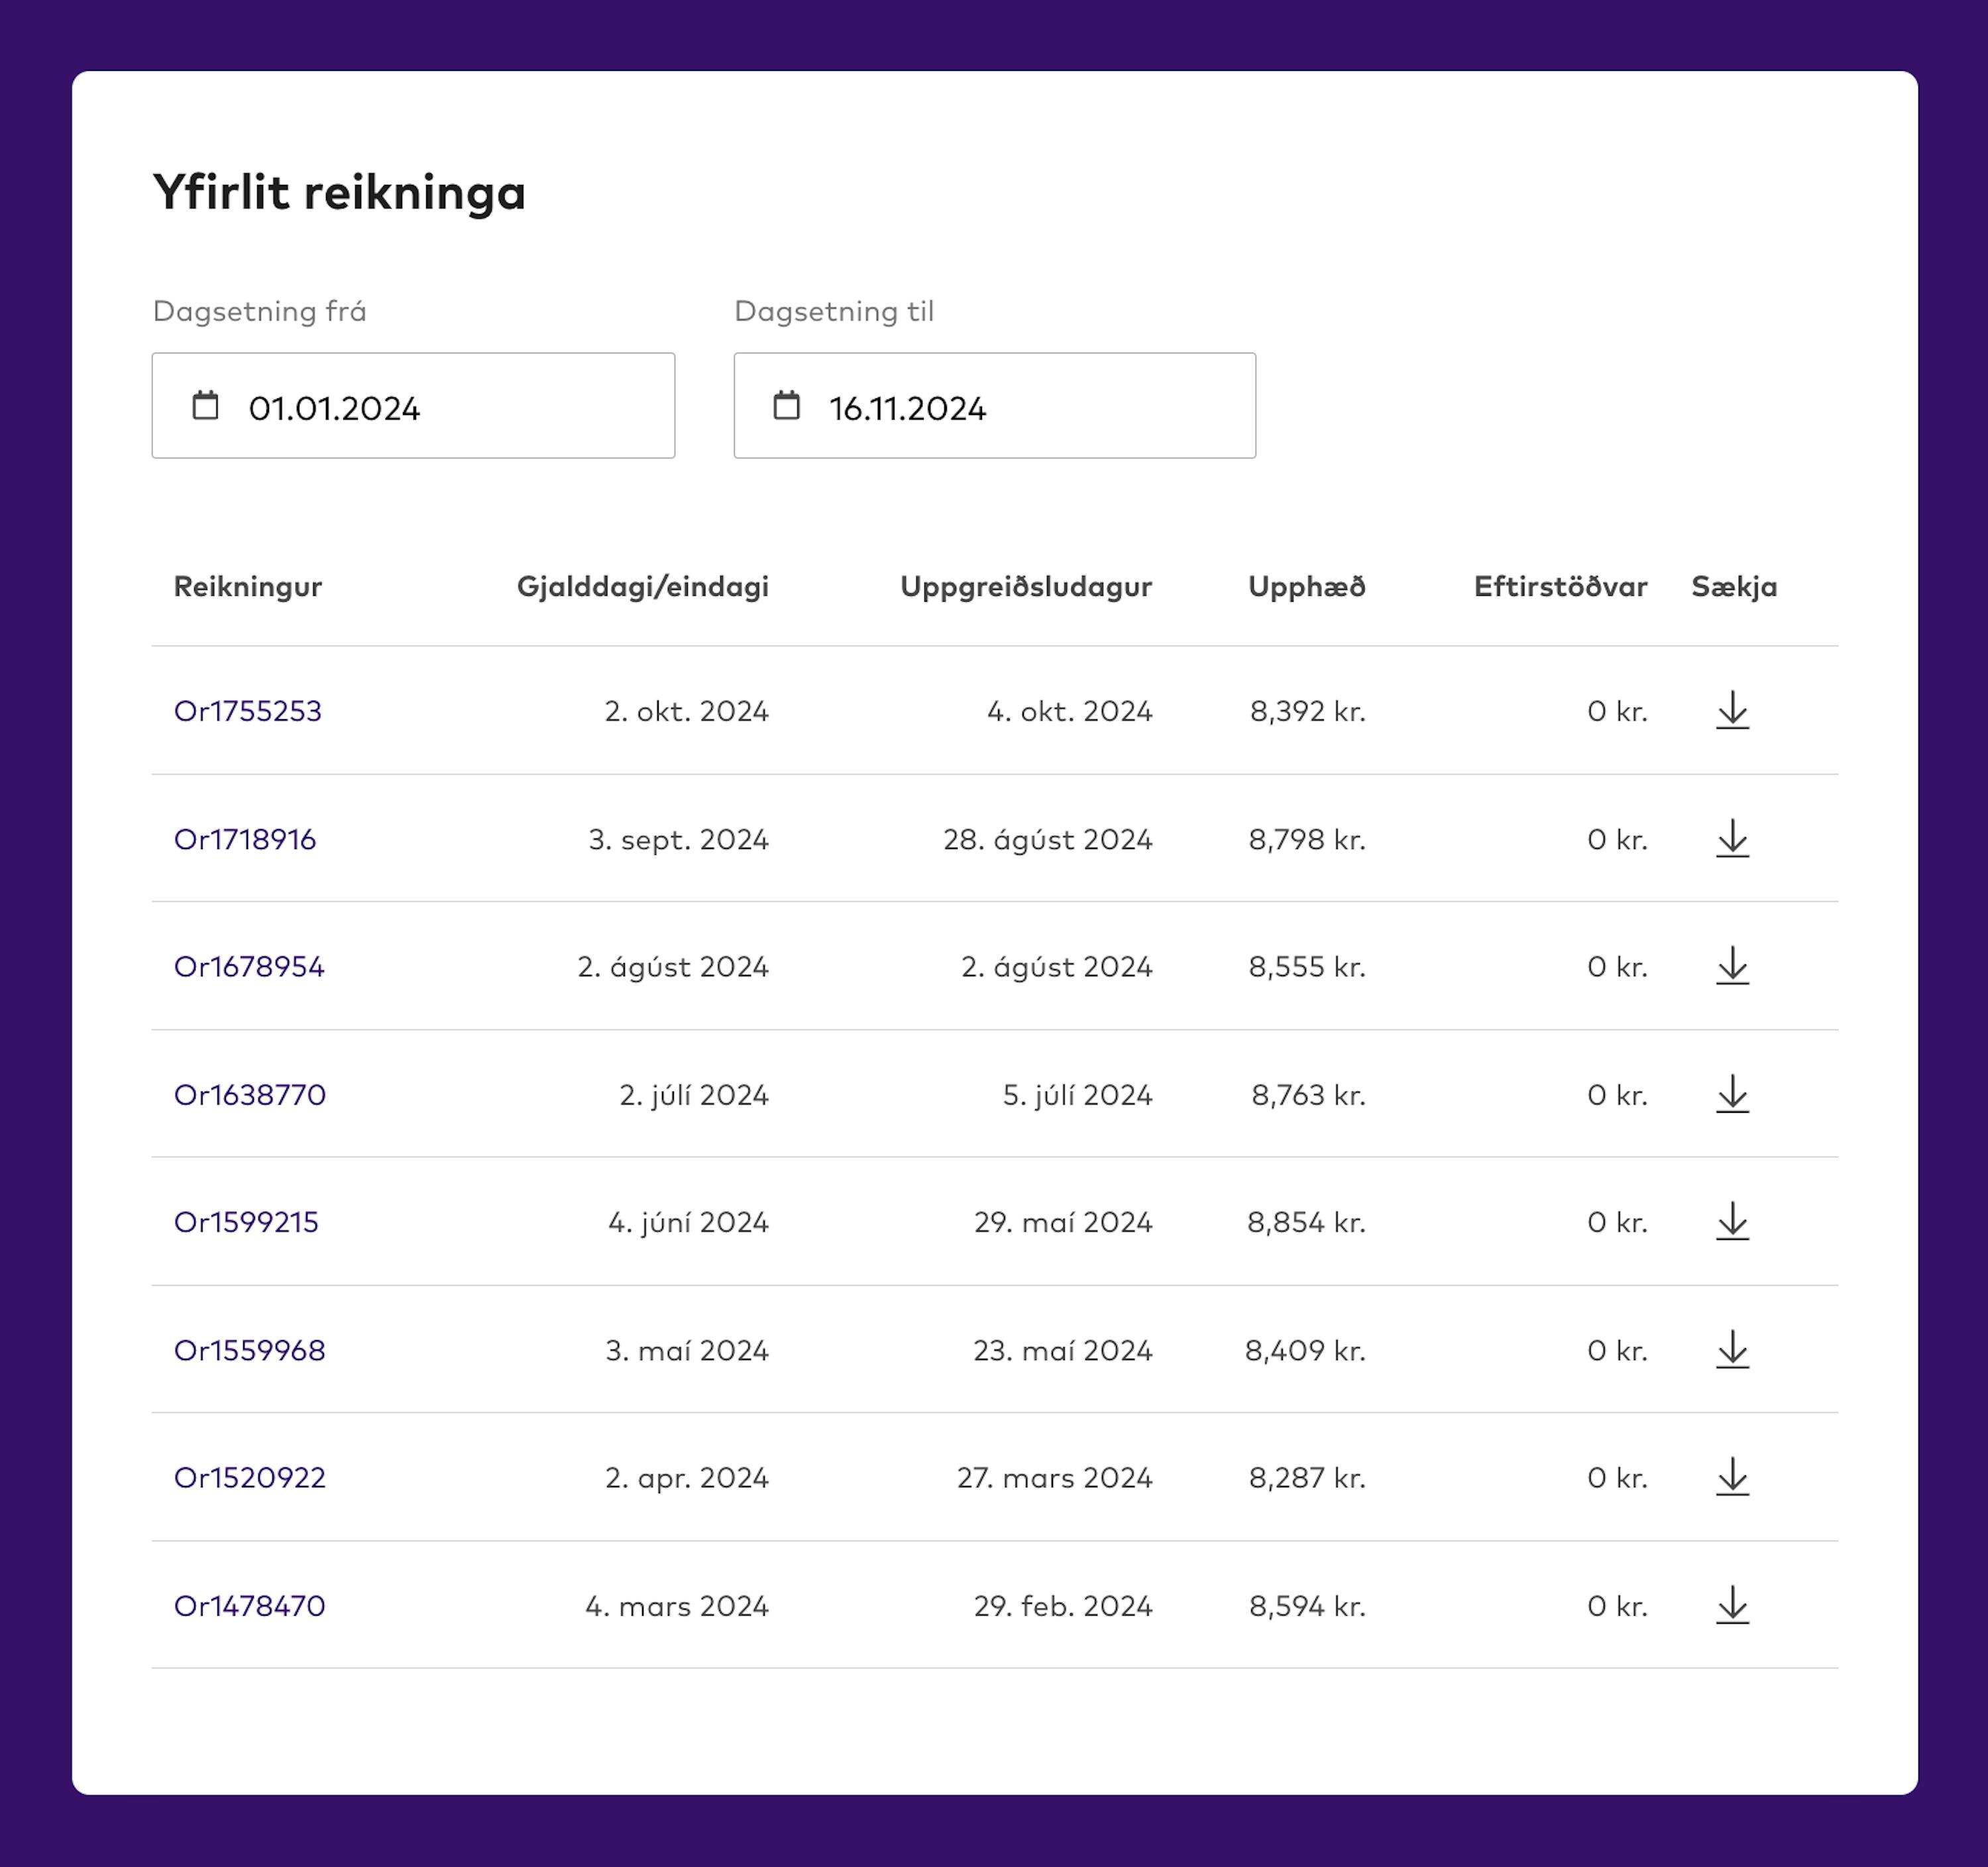Click payment date 29. feb. 2024
The width and height of the screenshot is (1988, 1867).
[1064, 1606]
